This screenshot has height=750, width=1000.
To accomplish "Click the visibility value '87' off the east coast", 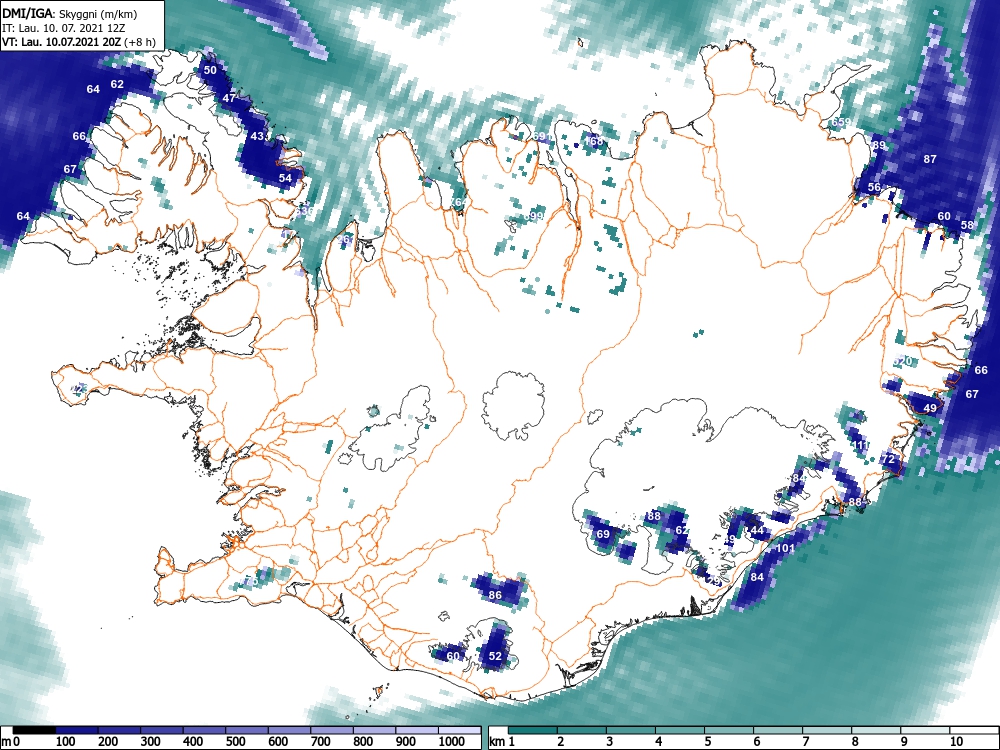I will pos(930,159).
